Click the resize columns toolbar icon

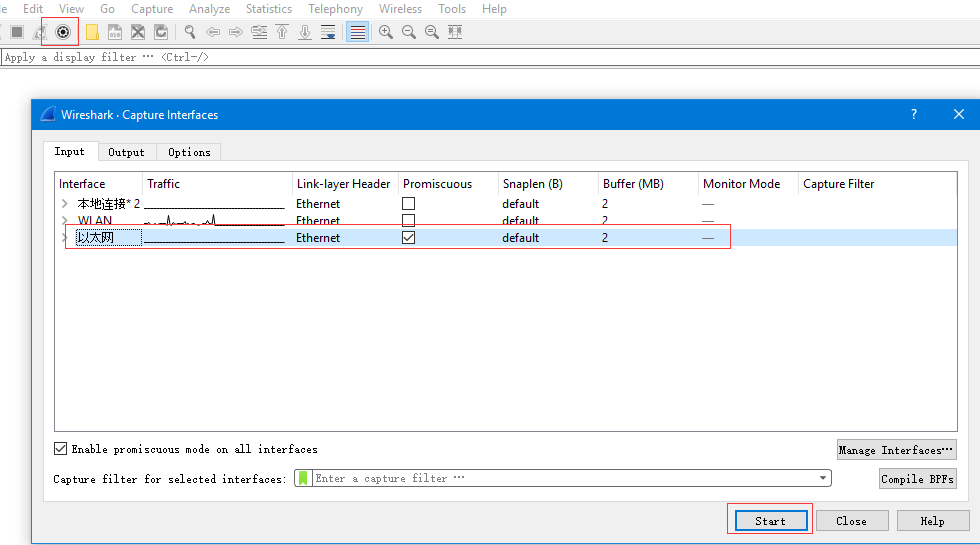tap(455, 32)
